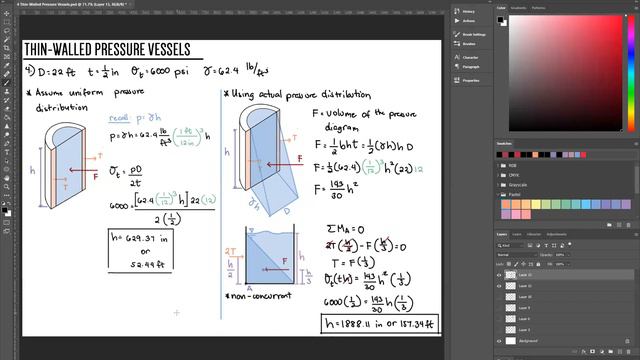The image size is (640, 360).
Task: Select the Hand tool
Action: [7, 178]
